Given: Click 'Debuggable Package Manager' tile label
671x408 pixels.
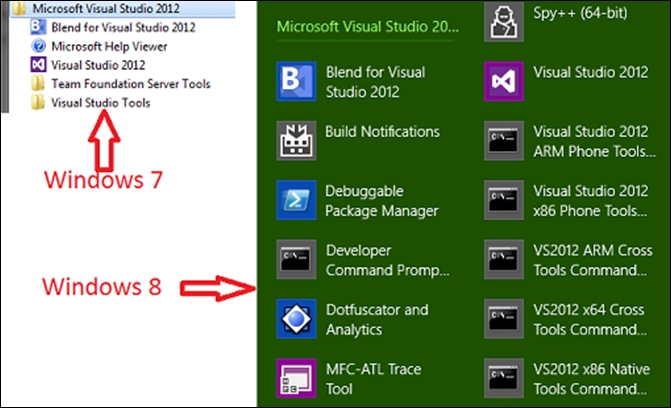Looking at the screenshot, I should 382,201.
